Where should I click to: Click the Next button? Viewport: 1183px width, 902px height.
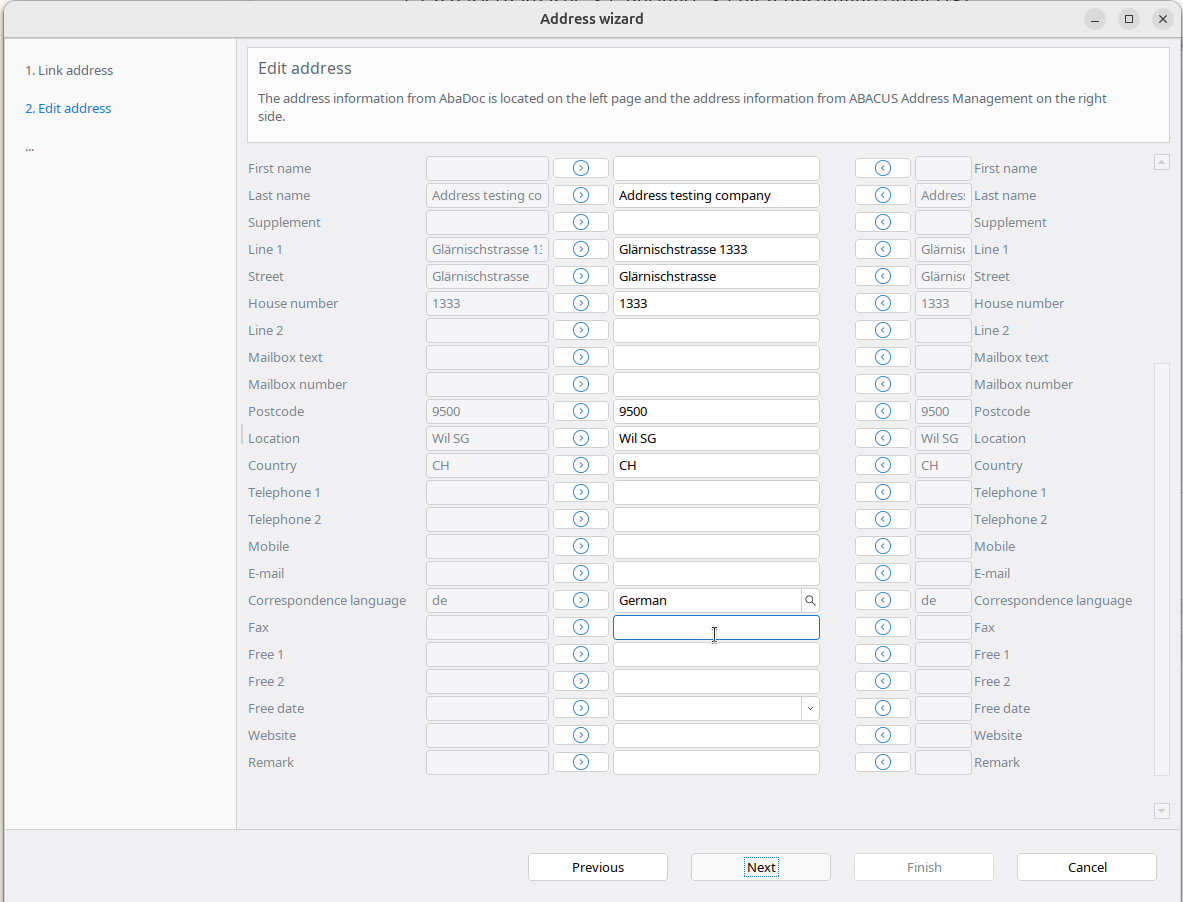click(760, 867)
